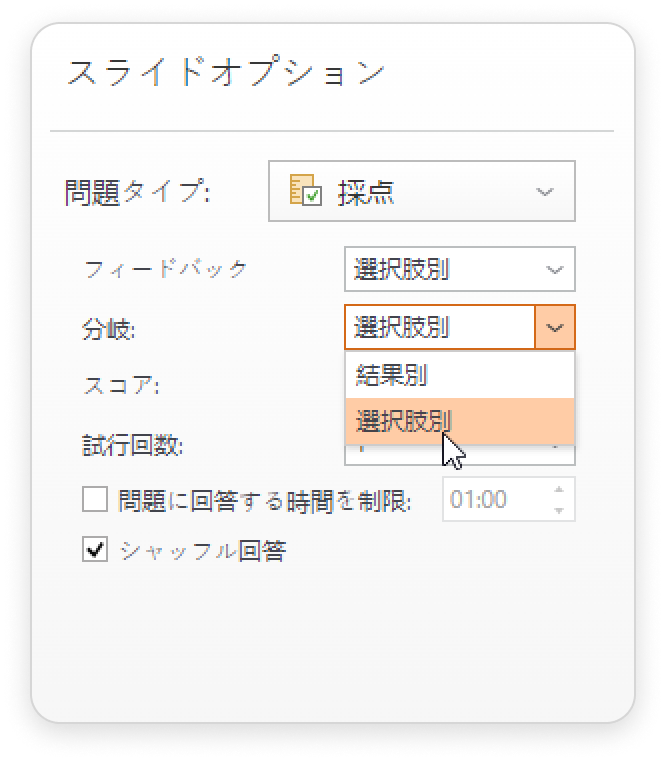This screenshot has height=762, width=666.
Task: Decrease time limit with the down arrow
Action: [559, 510]
